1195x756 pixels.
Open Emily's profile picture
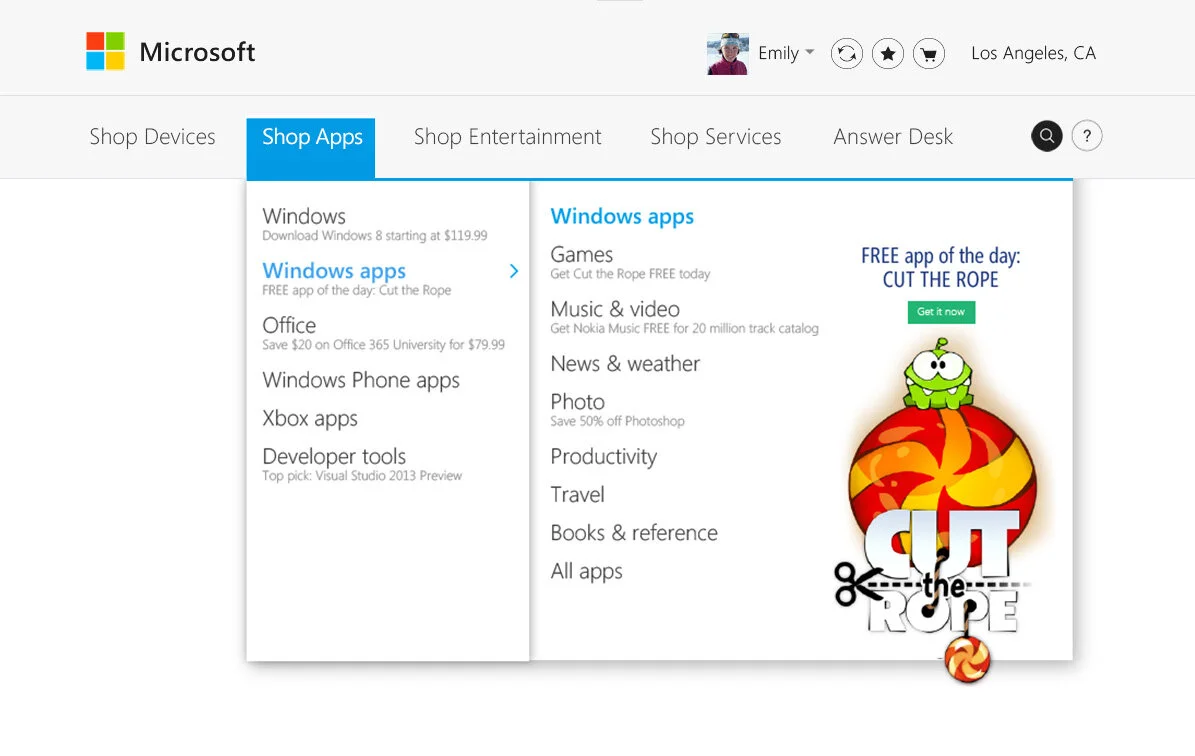[728, 53]
